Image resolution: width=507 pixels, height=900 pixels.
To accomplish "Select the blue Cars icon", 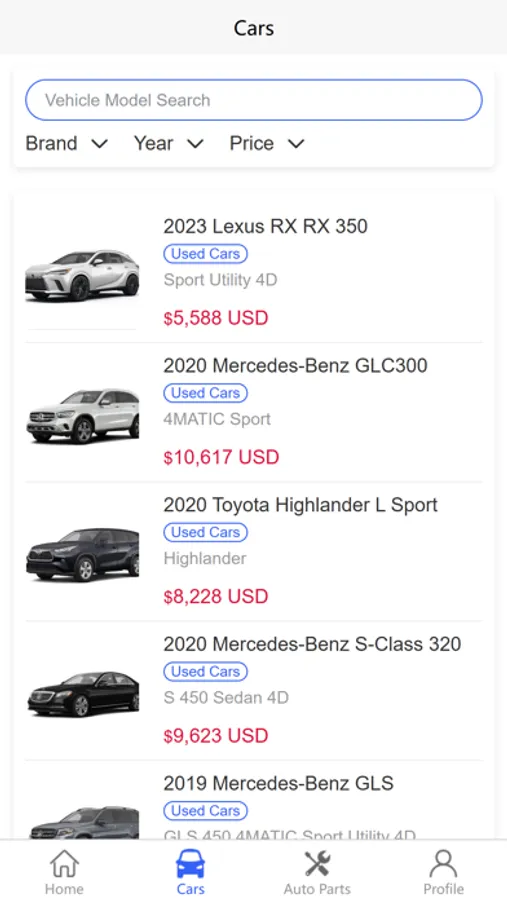I will 190,864.
